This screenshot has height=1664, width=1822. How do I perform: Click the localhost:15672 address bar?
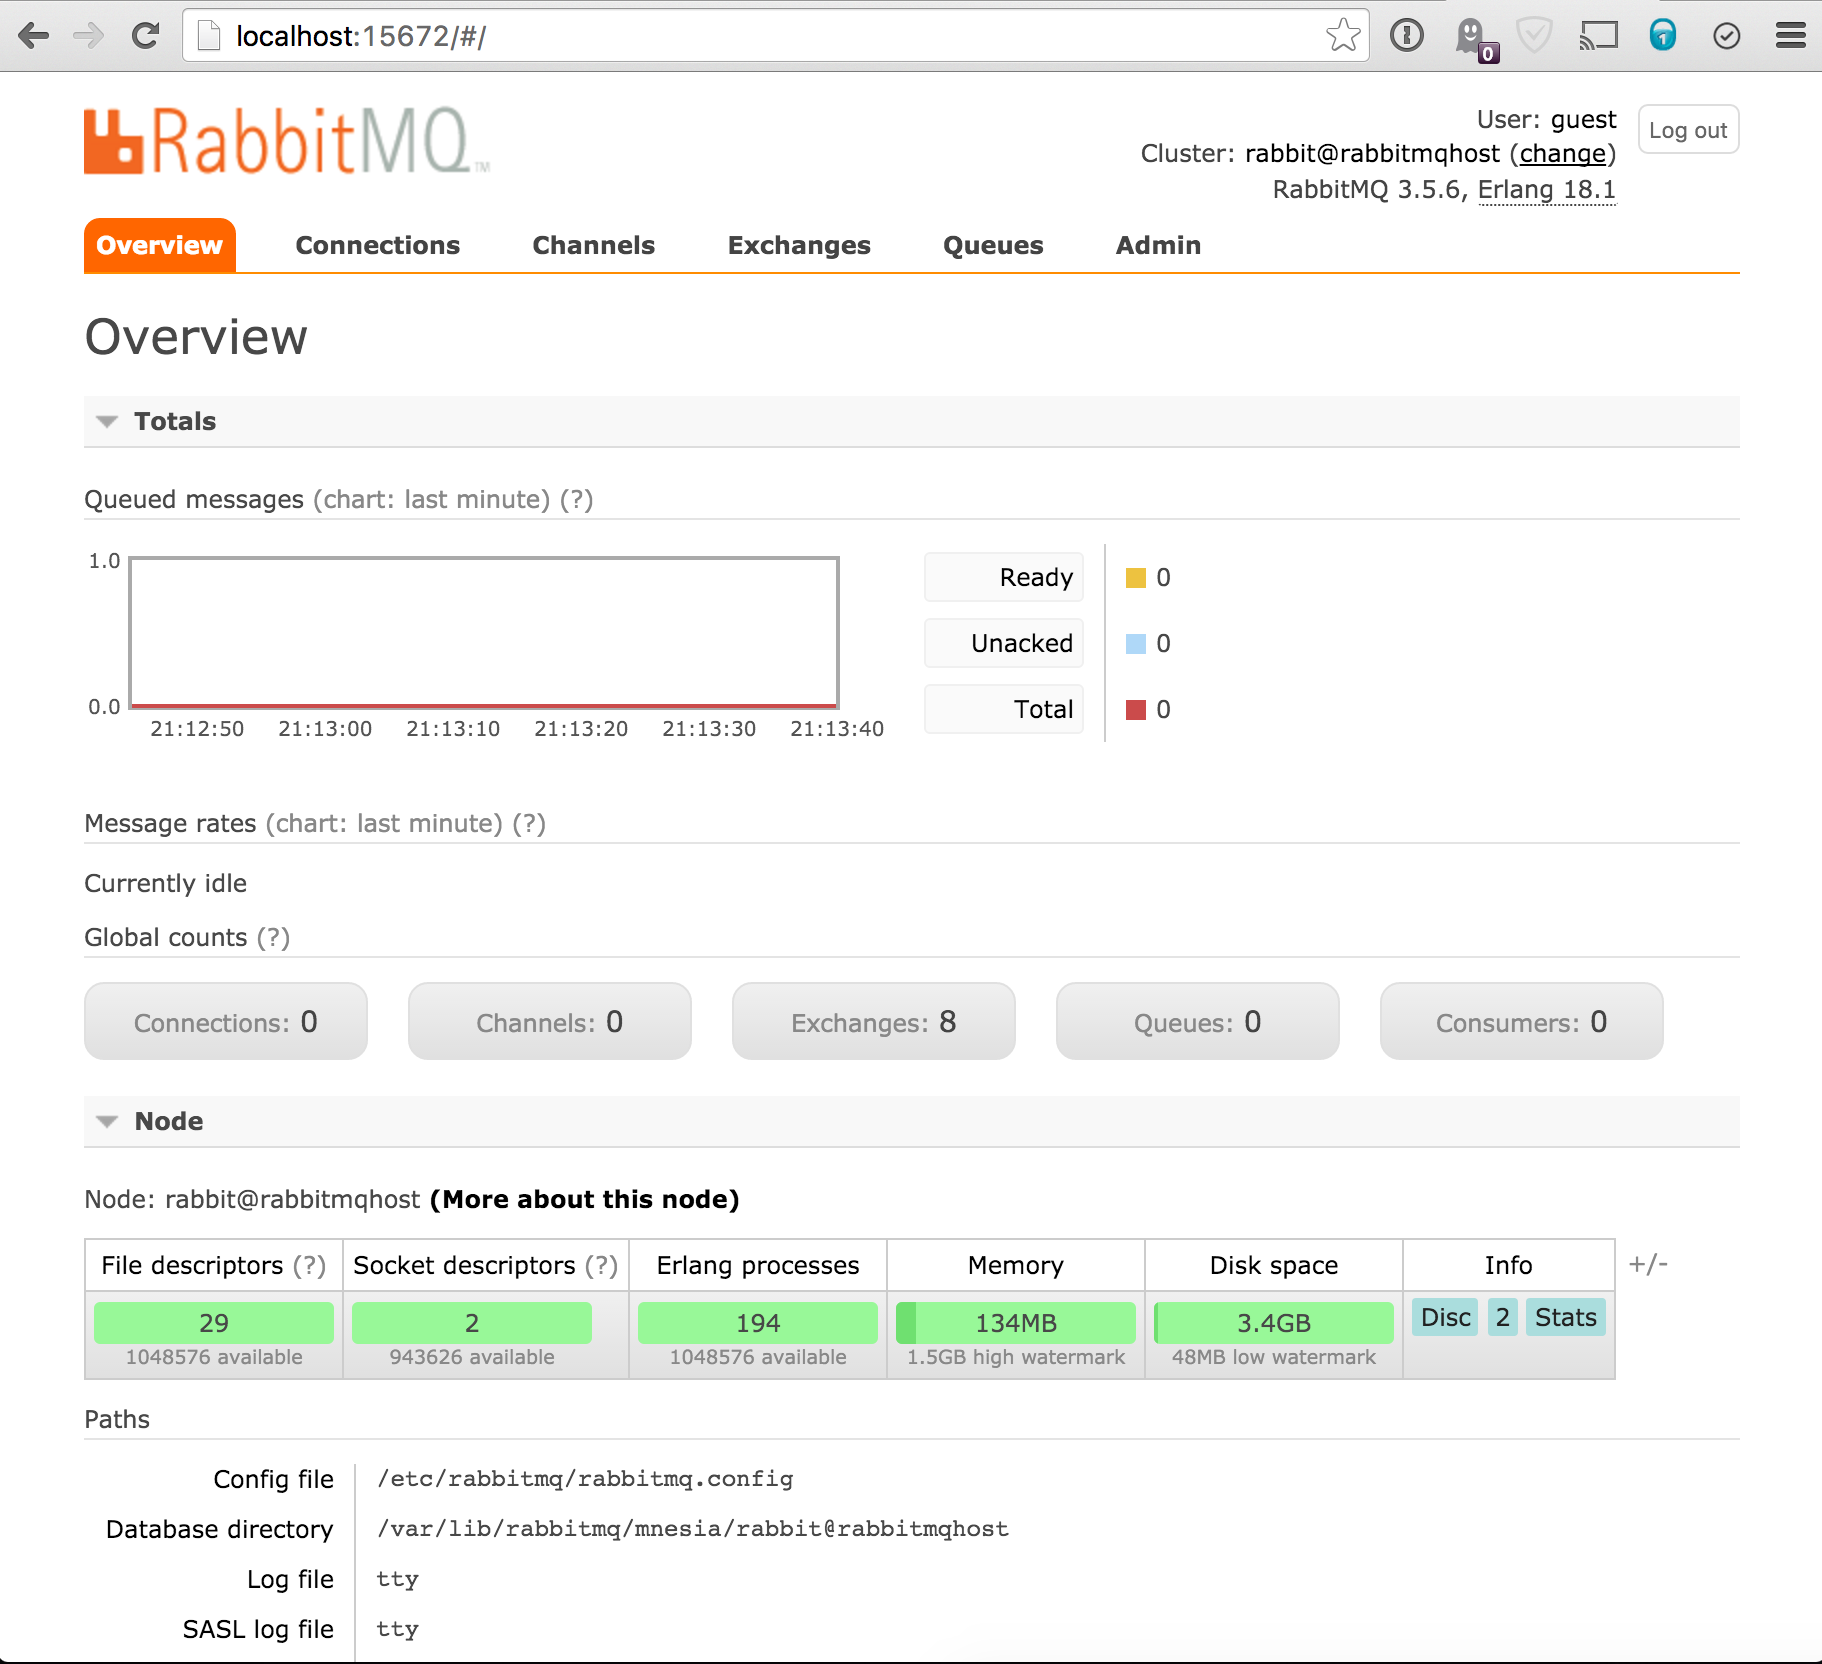tap(775, 36)
